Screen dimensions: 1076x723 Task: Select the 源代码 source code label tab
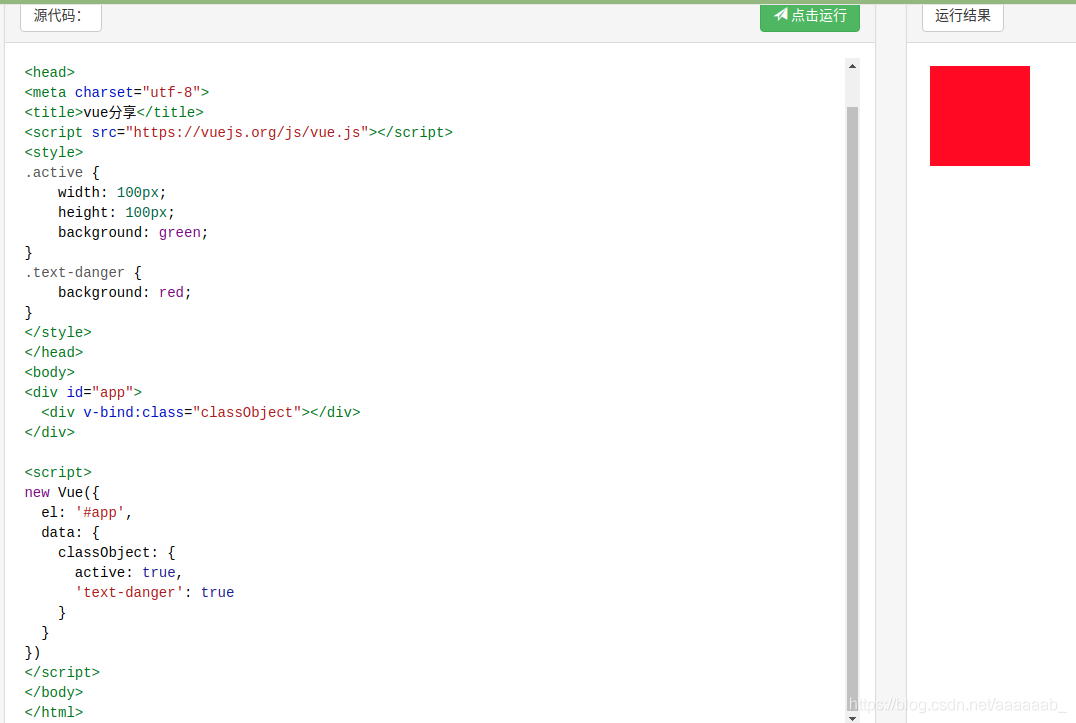coord(61,16)
